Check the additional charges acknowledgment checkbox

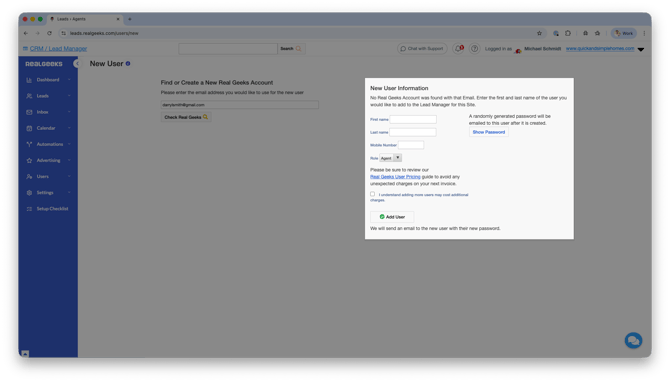point(373,194)
